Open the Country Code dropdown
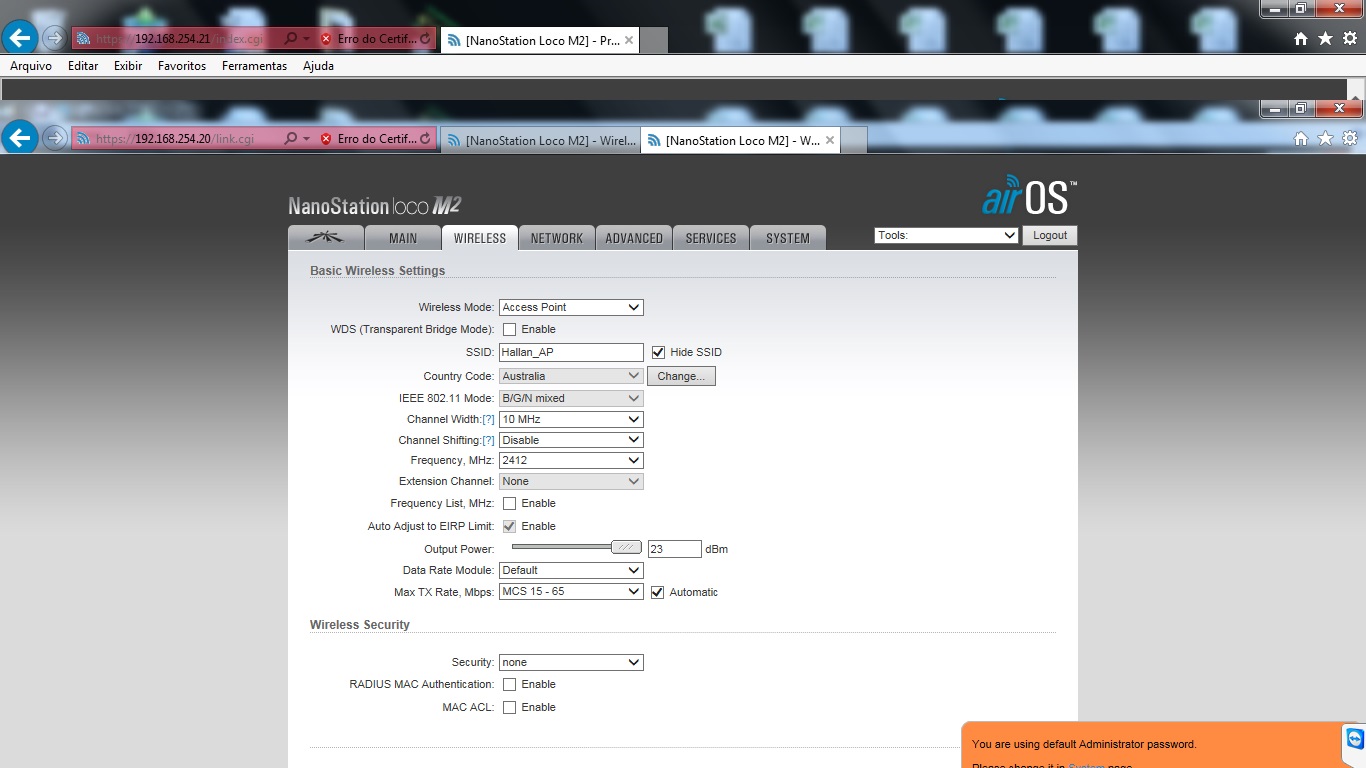 pos(571,376)
